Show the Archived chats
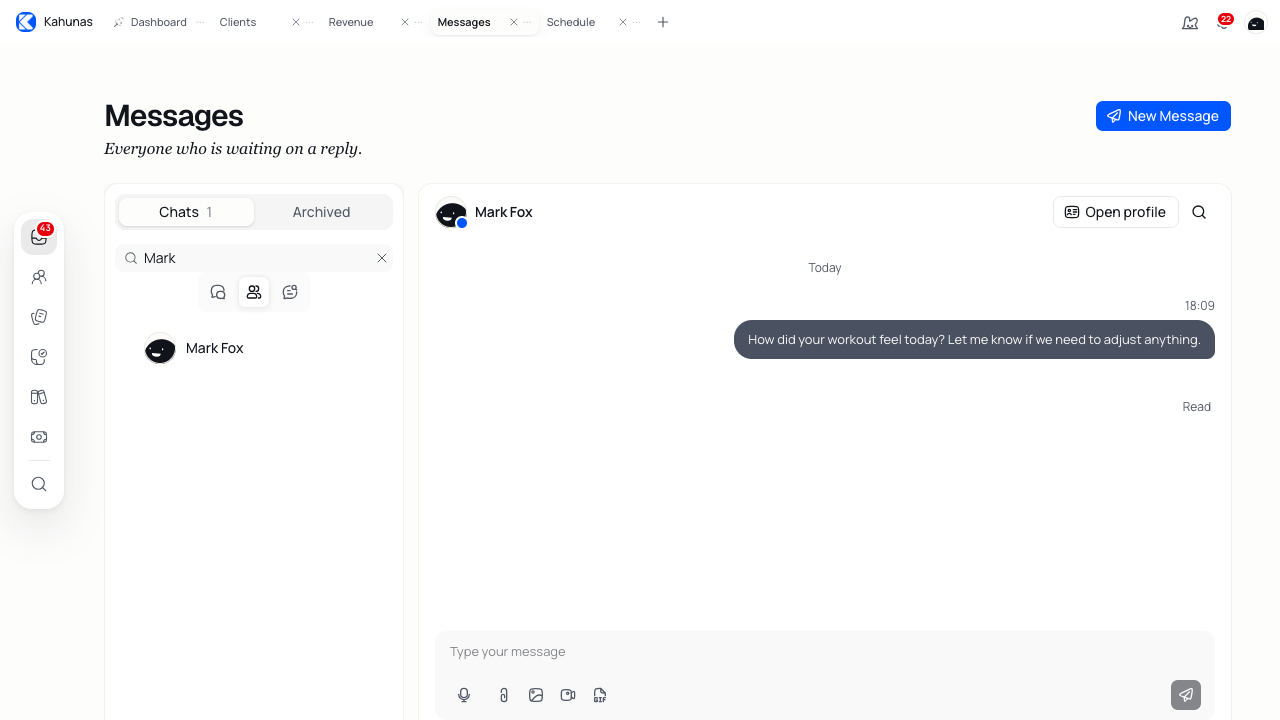Viewport: 1280px width, 720px height. coord(322,212)
